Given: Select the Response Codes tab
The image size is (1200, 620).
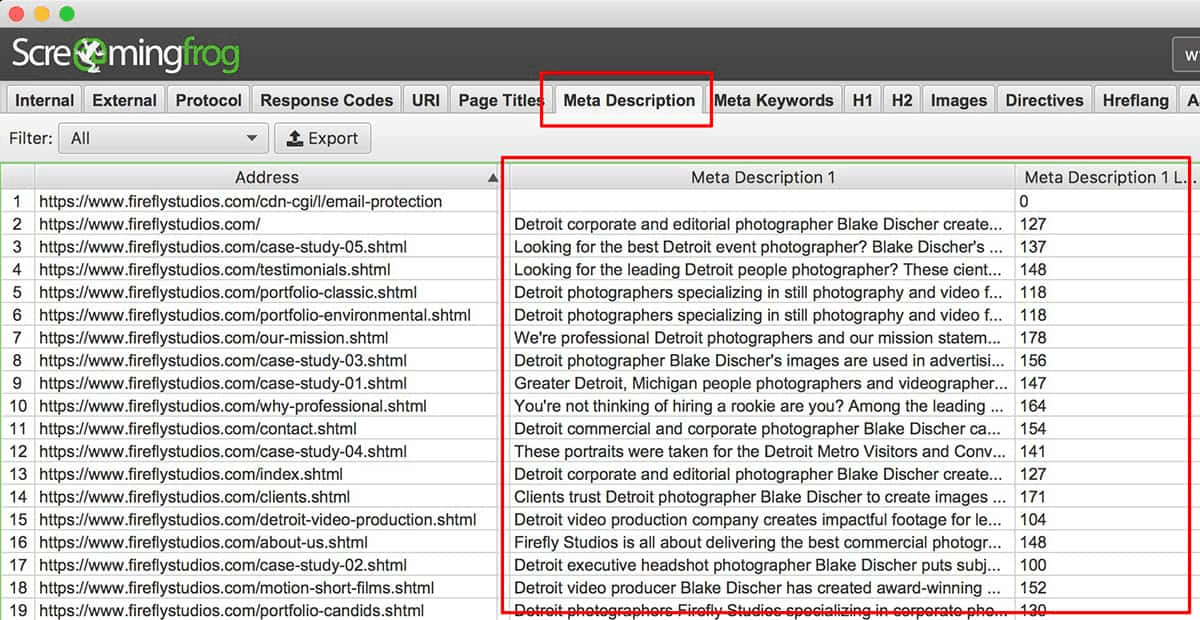Looking at the screenshot, I should point(326,100).
